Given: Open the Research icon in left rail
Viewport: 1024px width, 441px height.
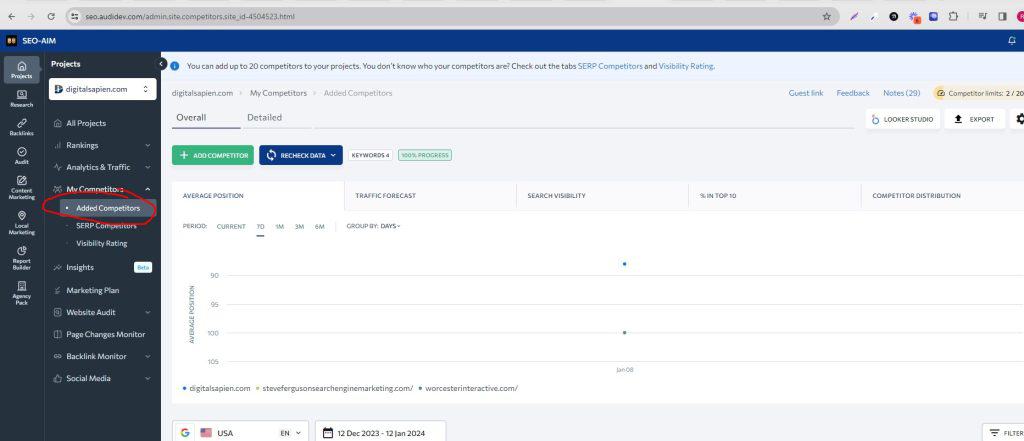Looking at the screenshot, I should (x=22, y=98).
